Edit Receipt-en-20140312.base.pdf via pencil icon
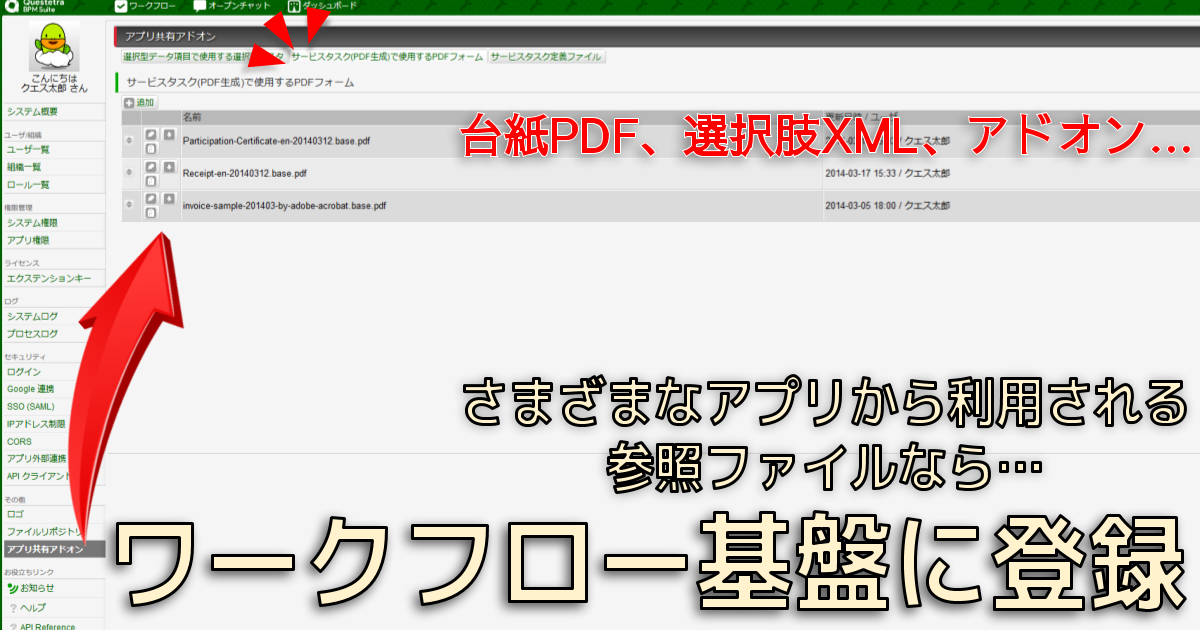Image resolution: width=1200 pixels, height=630 pixels. point(150,167)
